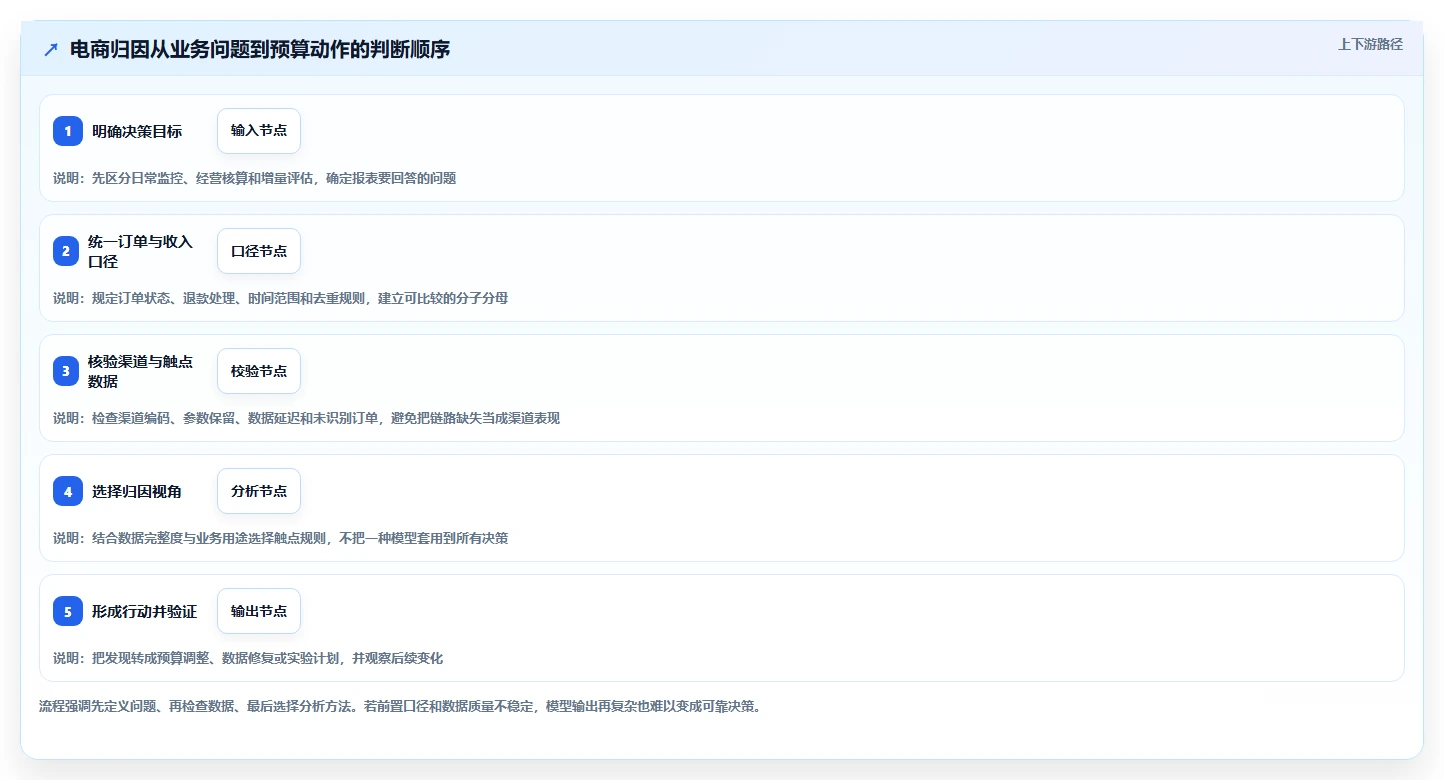1444x780 pixels.
Task: Click the 输入节点 tag
Action: (259, 131)
